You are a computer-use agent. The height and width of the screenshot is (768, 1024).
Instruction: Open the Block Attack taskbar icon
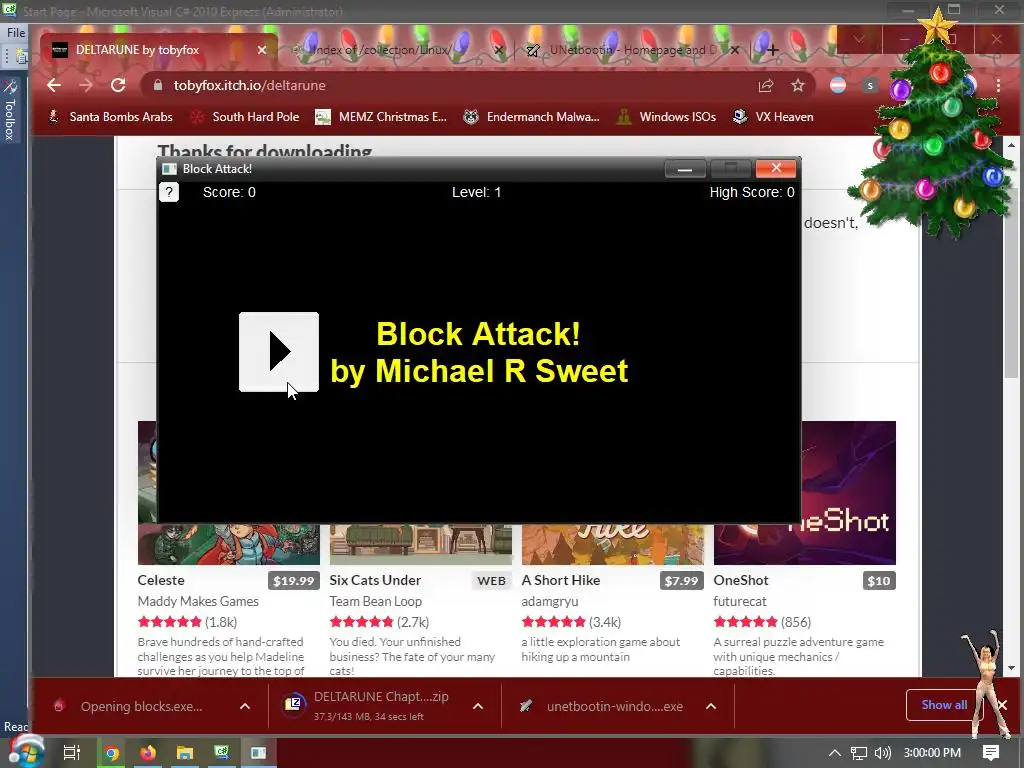tap(259, 752)
